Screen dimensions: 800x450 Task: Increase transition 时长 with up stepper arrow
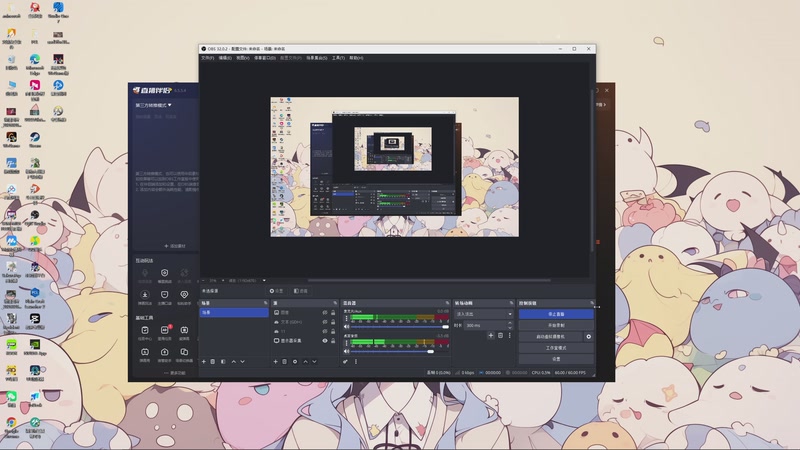pos(510,323)
